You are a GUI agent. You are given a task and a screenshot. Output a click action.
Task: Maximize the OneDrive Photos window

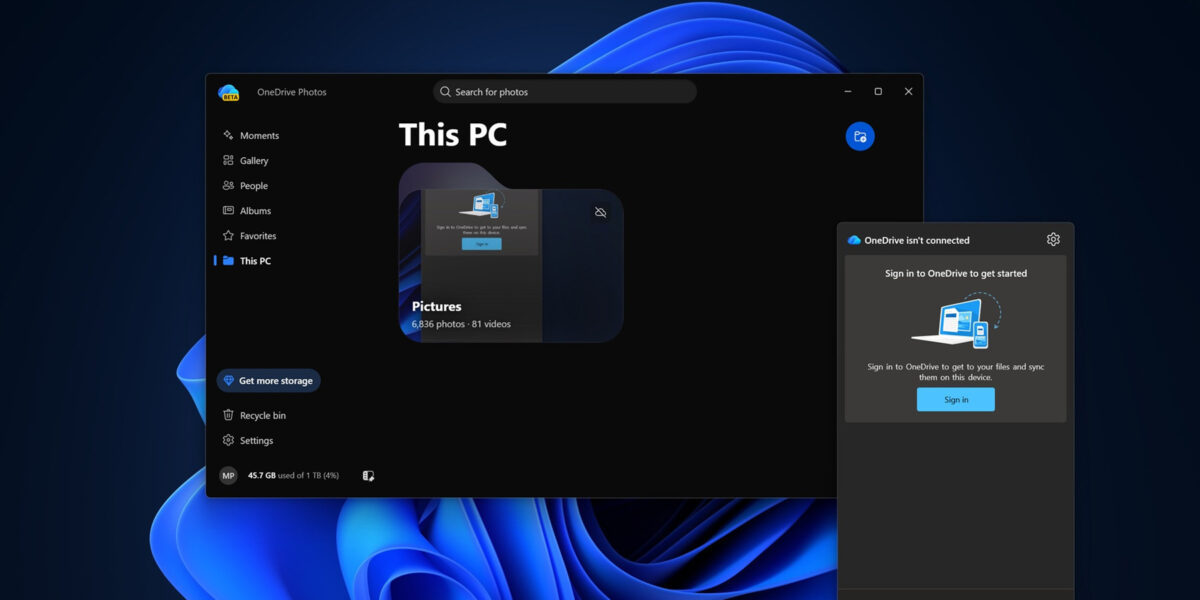coord(878,92)
